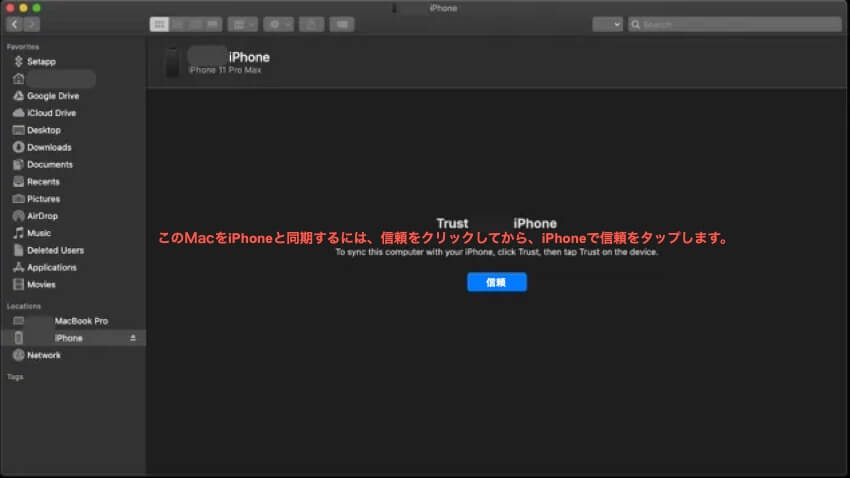This screenshot has width=850, height=478.
Task: Click the Edit Tags toolbar button
Action: click(x=342, y=24)
